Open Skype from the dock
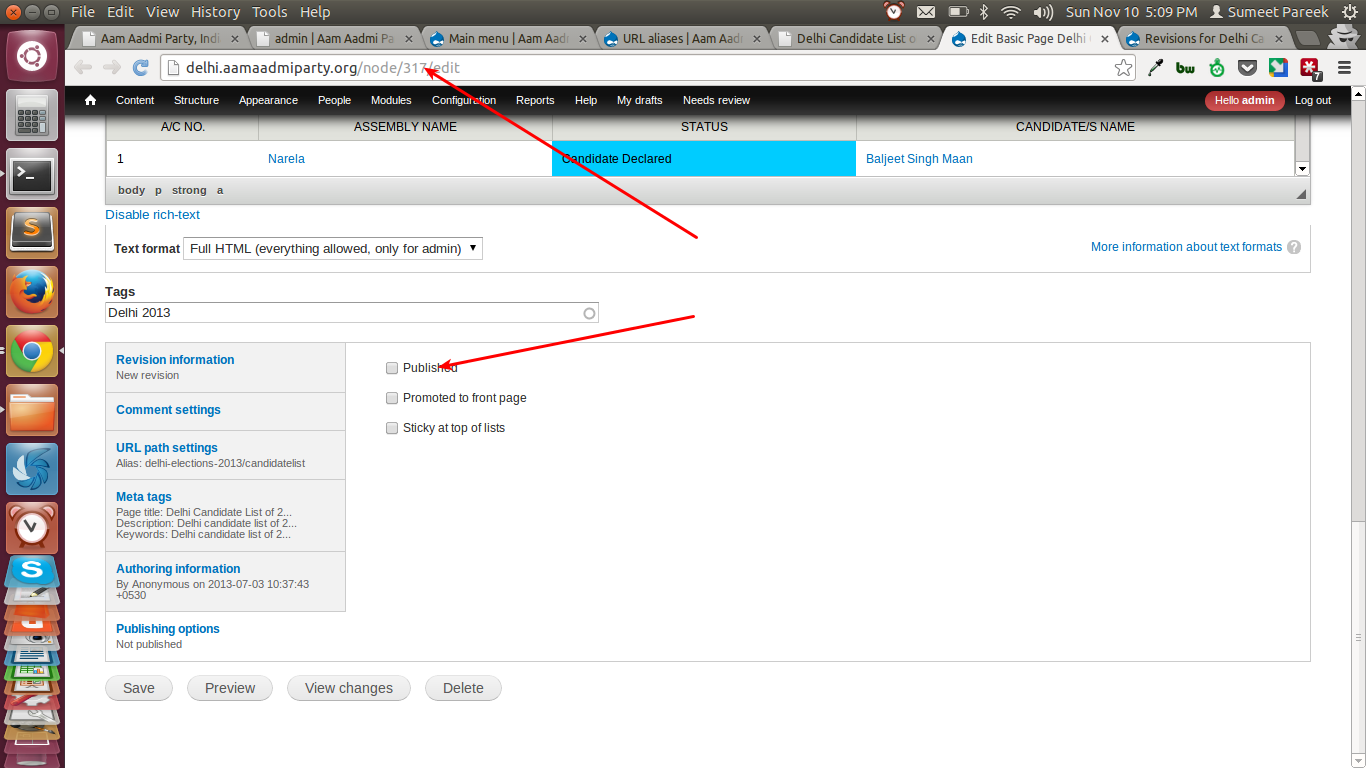The height and width of the screenshot is (768, 1366). 32,572
